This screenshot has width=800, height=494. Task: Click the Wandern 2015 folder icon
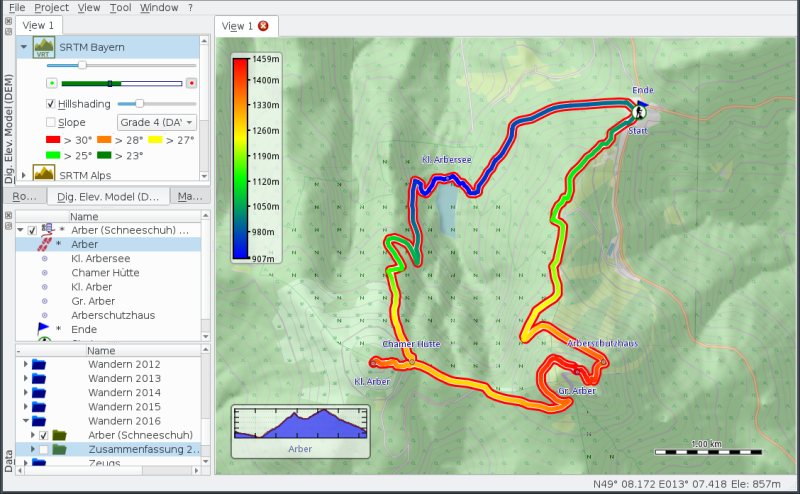tap(39, 407)
